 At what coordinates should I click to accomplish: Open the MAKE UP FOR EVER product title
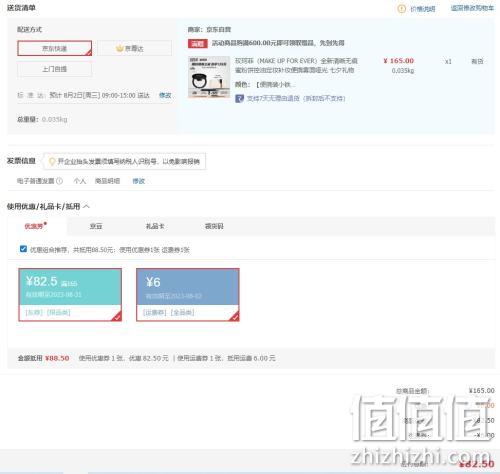coord(296,65)
